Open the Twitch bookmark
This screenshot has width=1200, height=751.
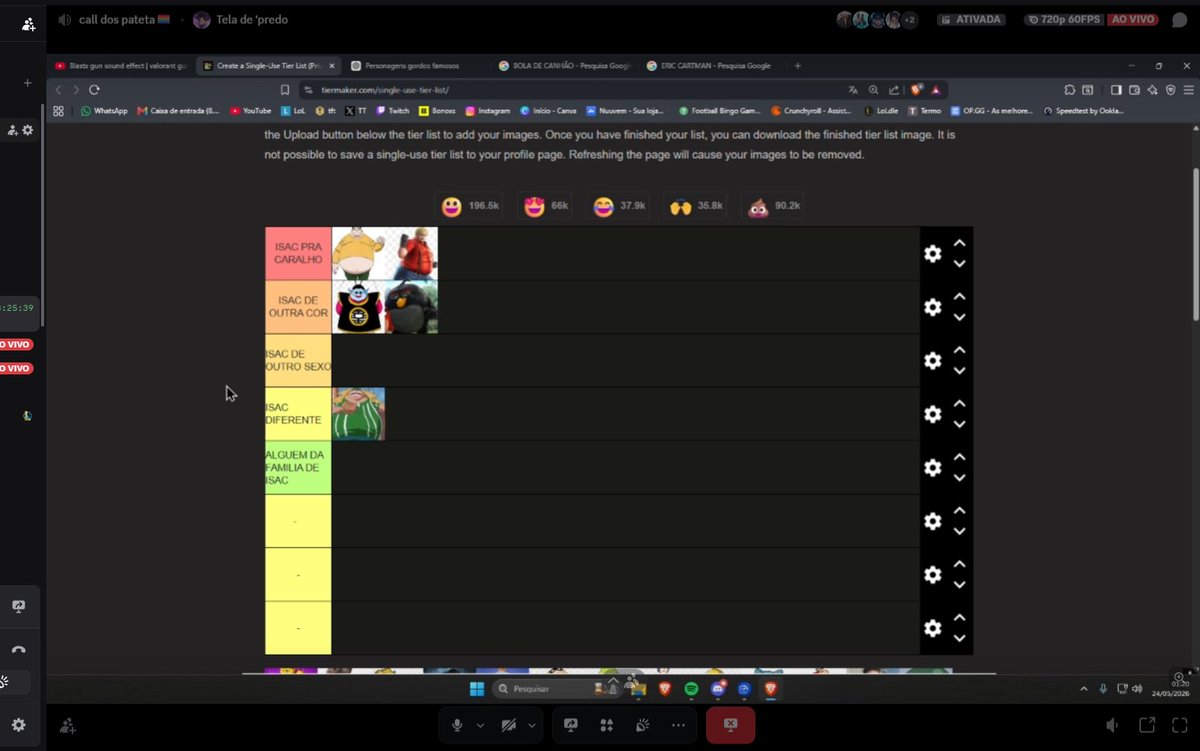(393, 111)
